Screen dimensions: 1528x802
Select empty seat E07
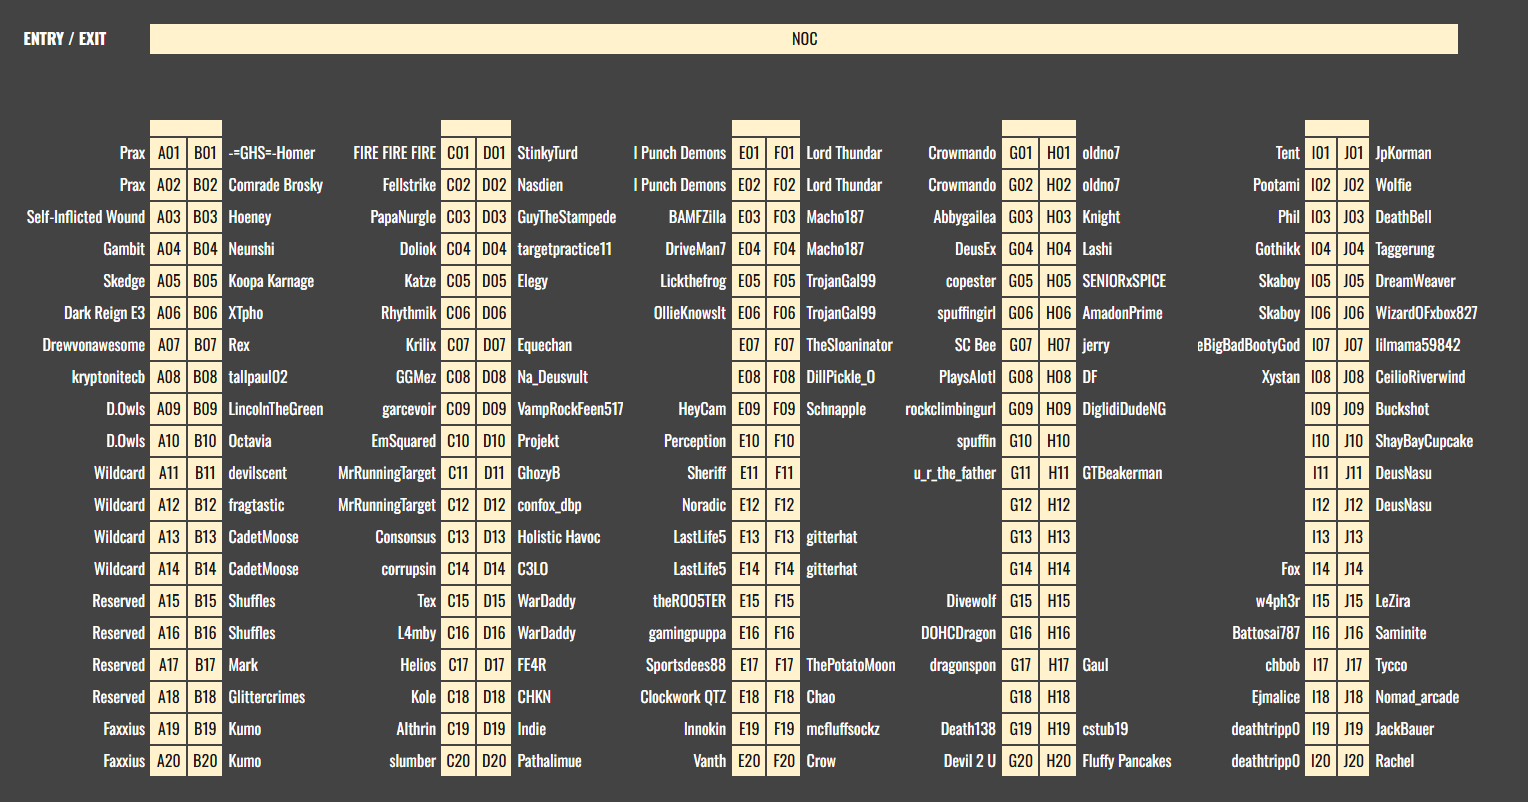pyautogui.click(x=749, y=345)
